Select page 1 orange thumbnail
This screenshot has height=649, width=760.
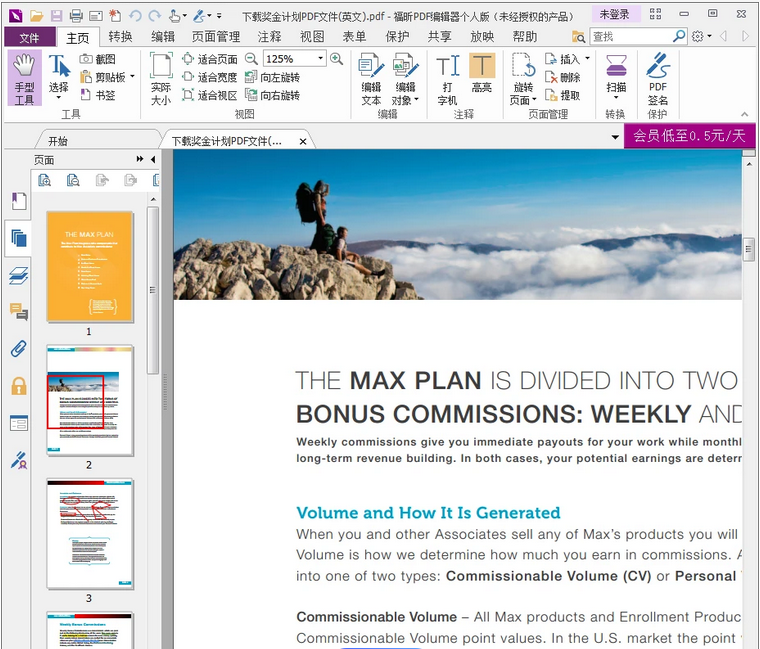90,266
